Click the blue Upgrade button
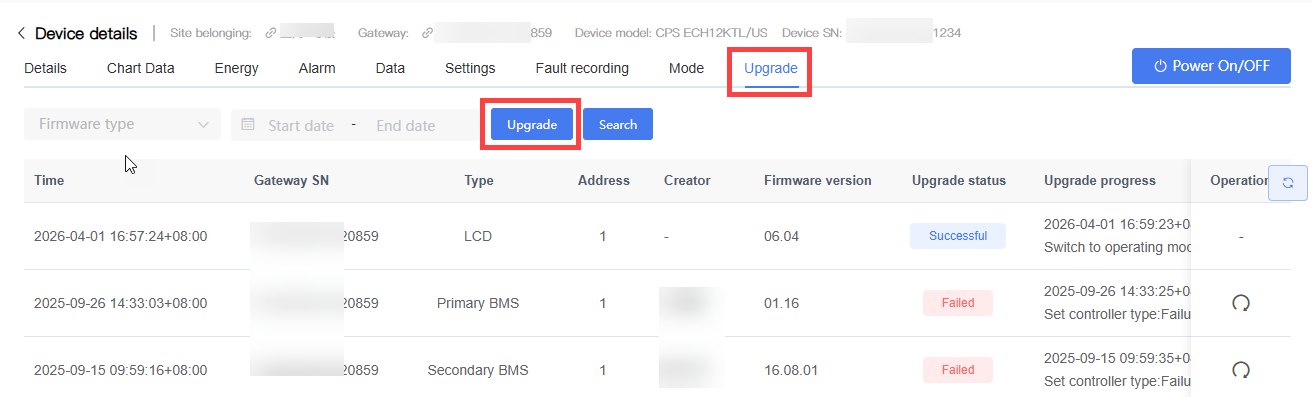The width and height of the screenshot is (1312, 397). [532, 124]
